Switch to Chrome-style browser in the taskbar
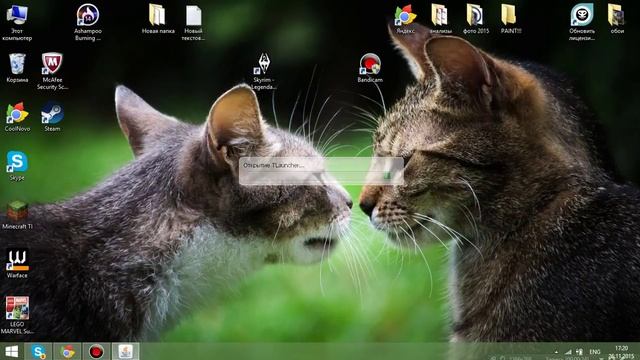 coord(68,351)
